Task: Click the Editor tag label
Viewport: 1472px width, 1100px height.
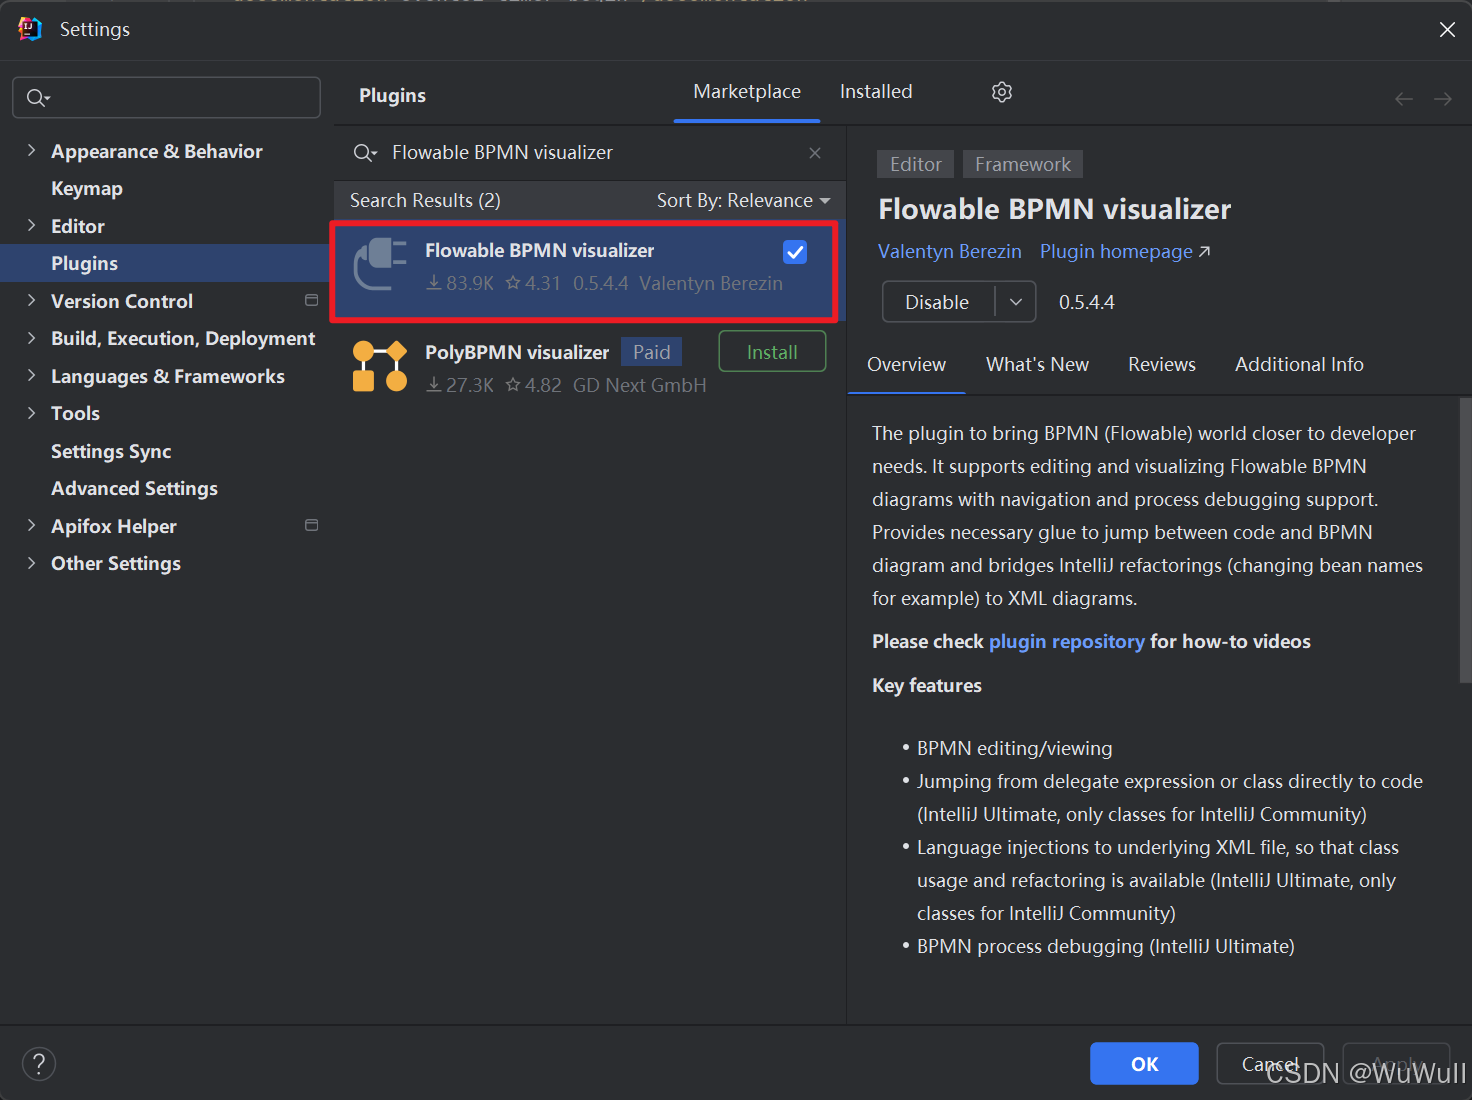Action: point(915,164)
